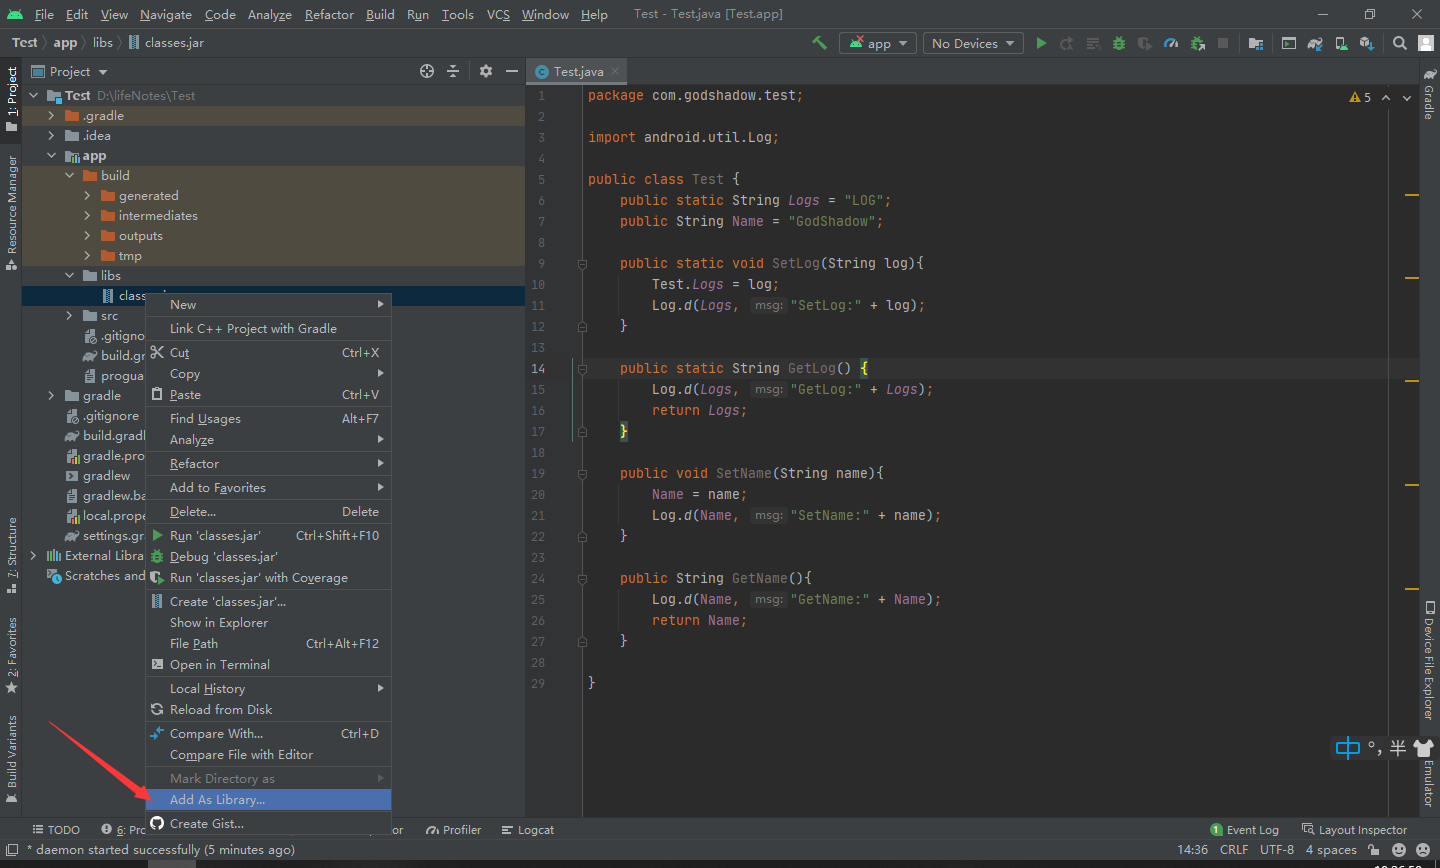Hide the Project panel with minus icon

(512, 71)
